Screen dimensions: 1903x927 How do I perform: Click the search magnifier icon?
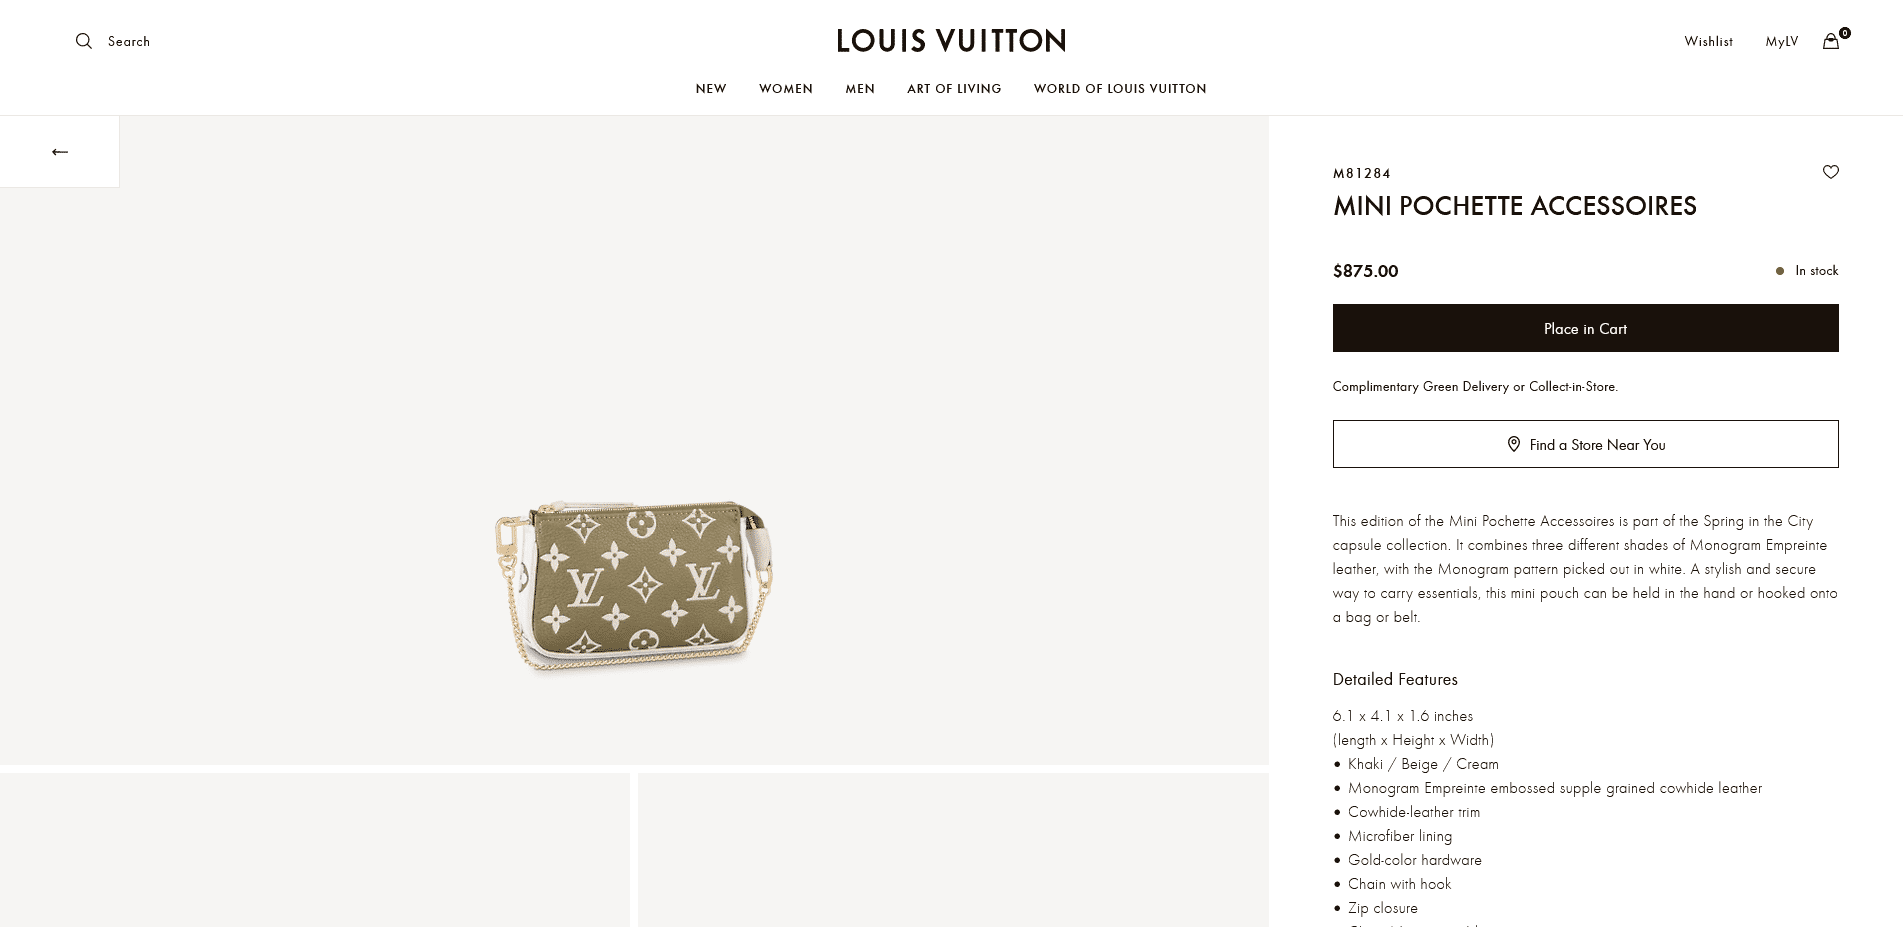click(84, 41)
